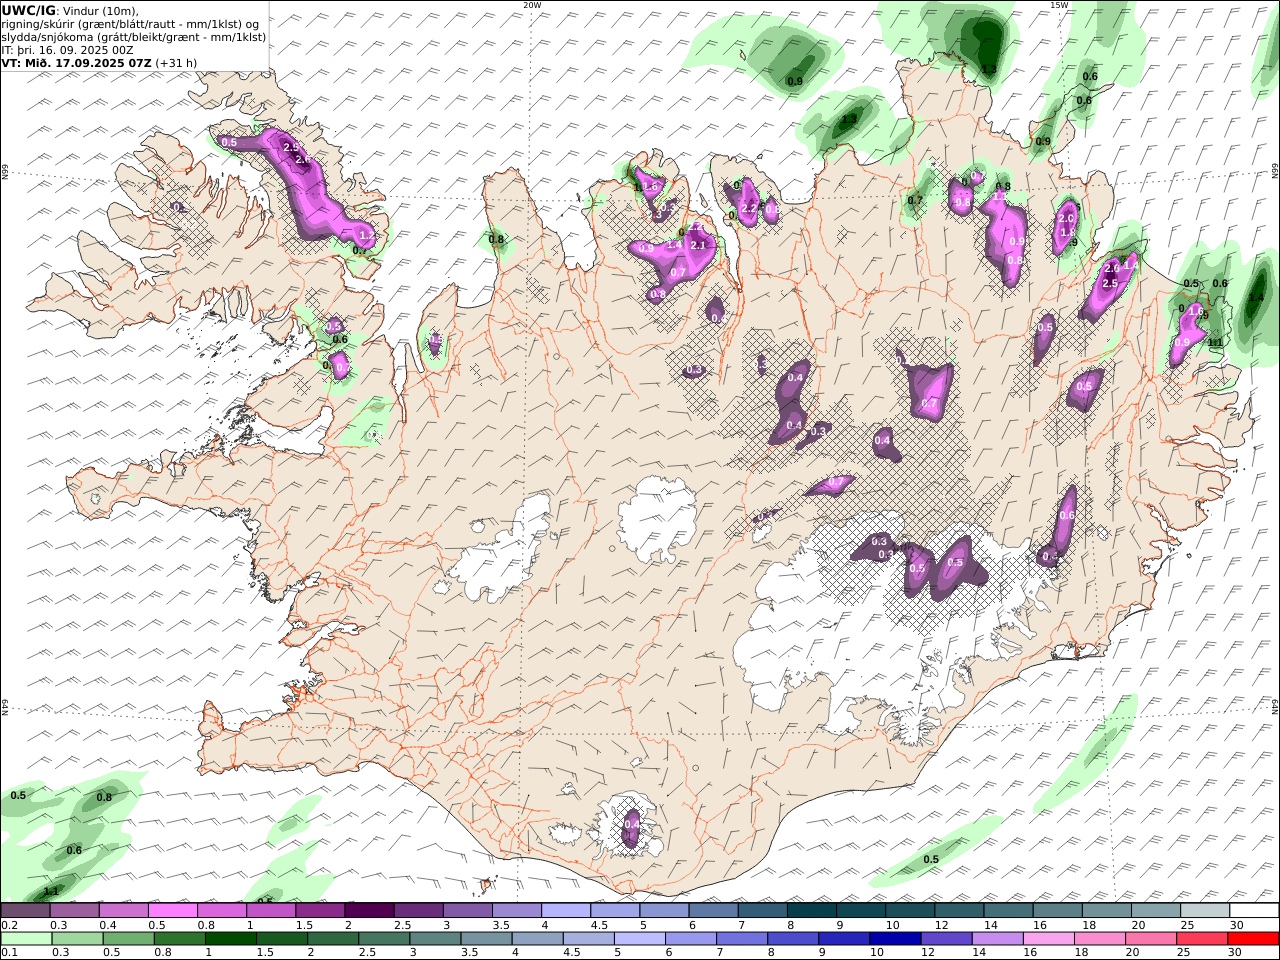The image size is (1280, 960).
Task: Click the init time 'IT: þri. 16. 09. 2025 00Z'
Action: (x=68, y=49)
